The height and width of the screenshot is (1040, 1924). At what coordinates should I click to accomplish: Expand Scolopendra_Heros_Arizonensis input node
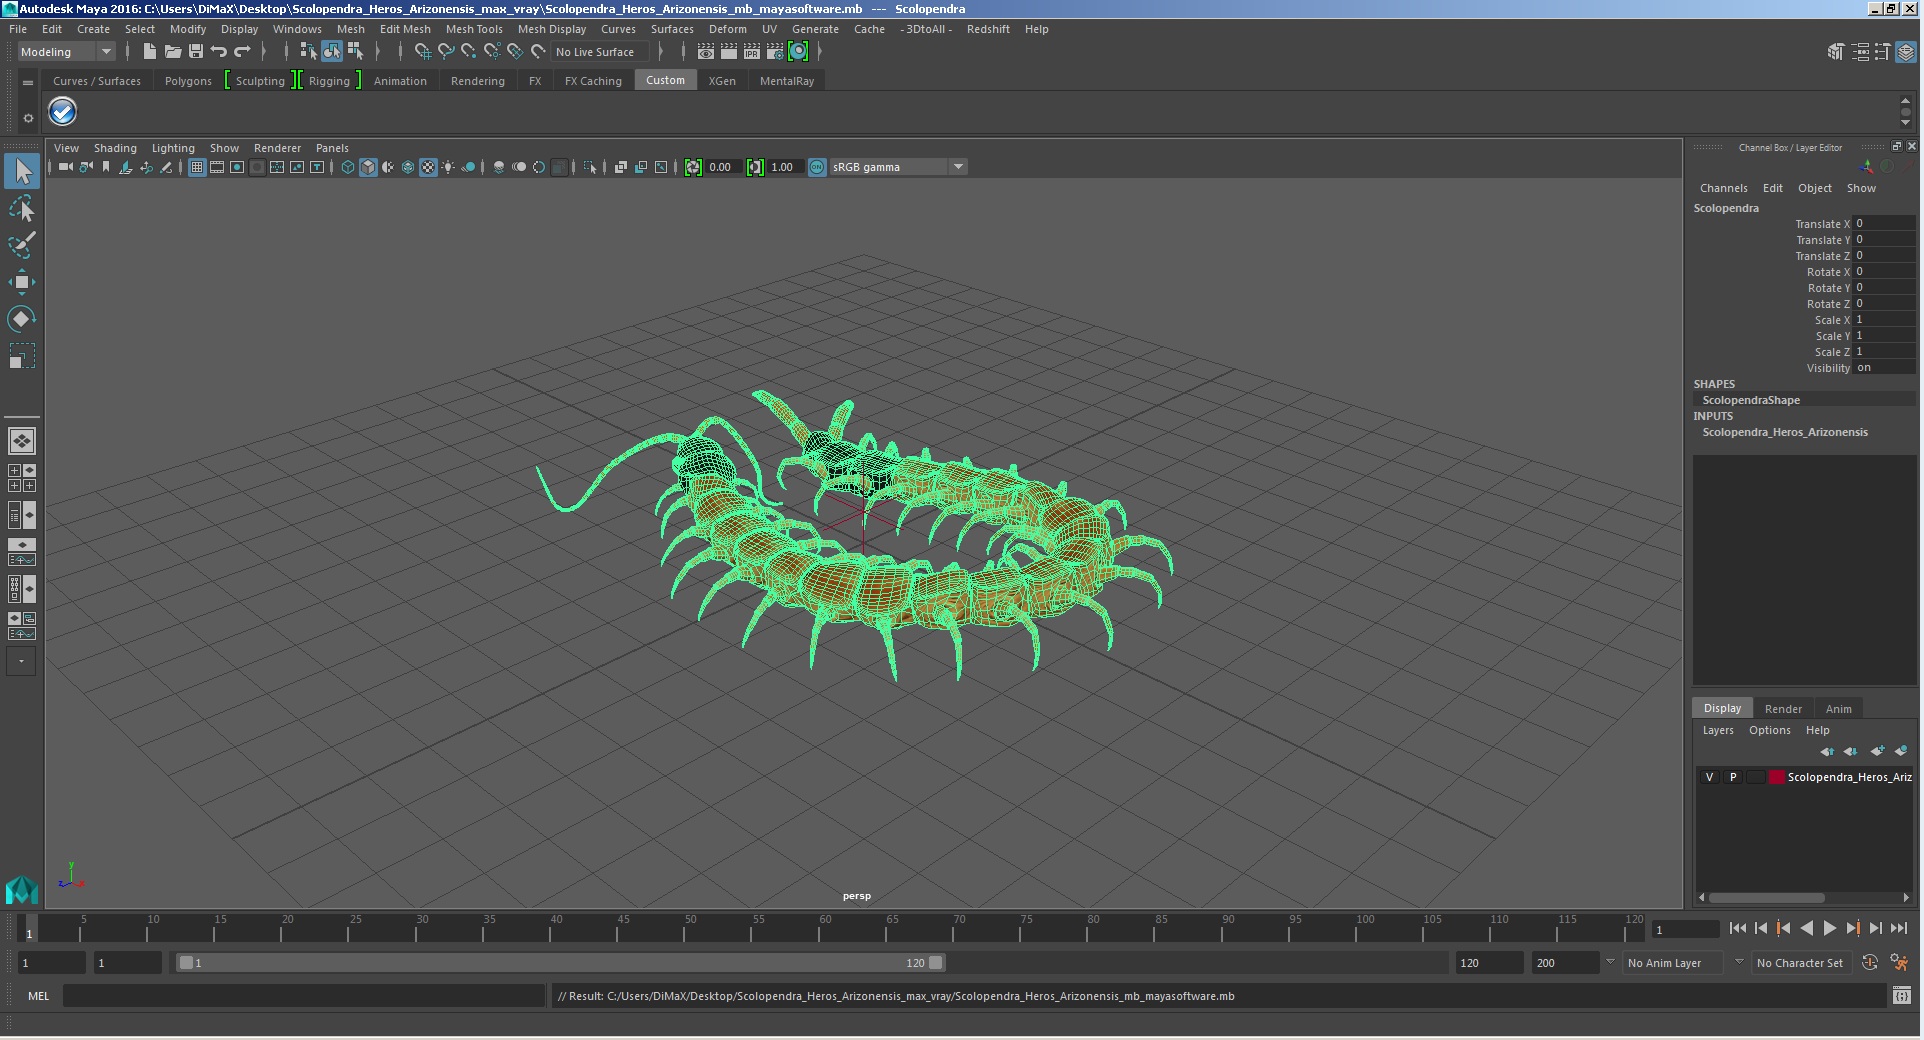point(1785,432)
